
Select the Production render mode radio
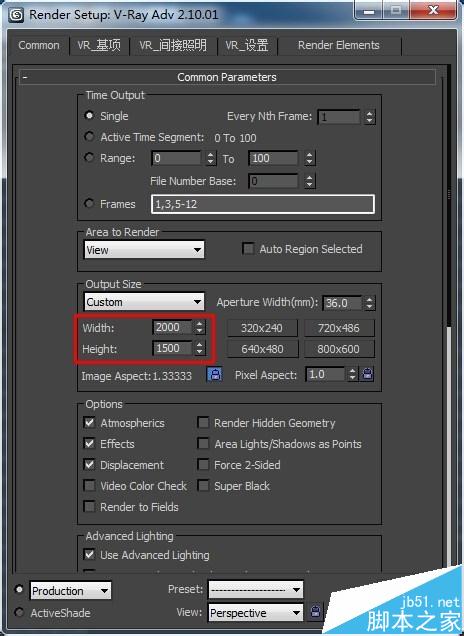19,589
